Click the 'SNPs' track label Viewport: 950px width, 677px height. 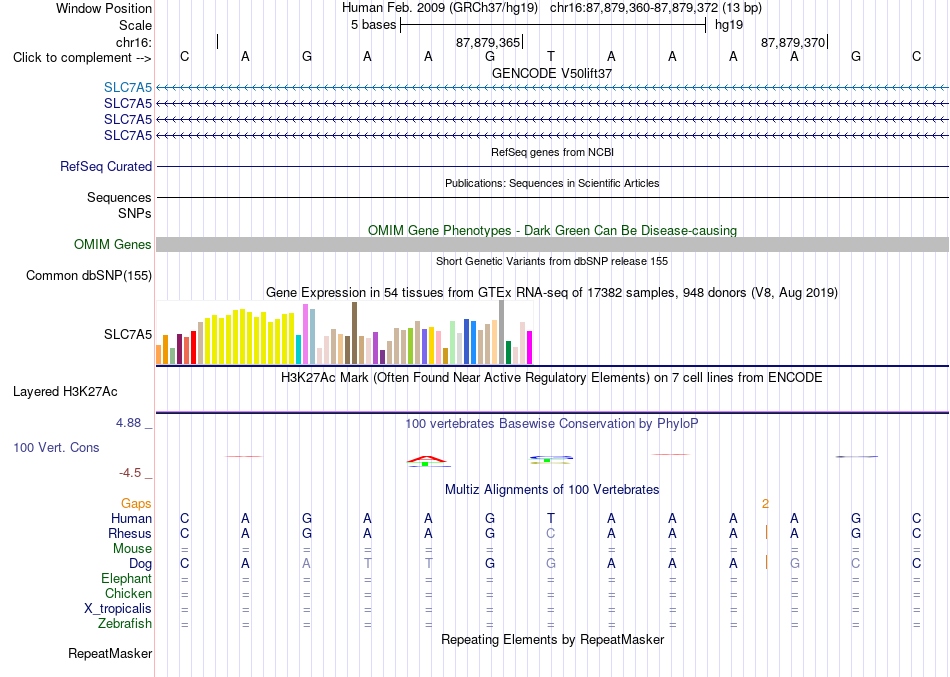pos(135,213)
